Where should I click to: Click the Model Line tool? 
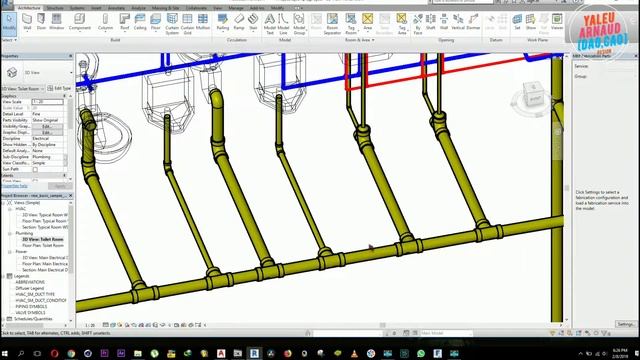[283, 24]
